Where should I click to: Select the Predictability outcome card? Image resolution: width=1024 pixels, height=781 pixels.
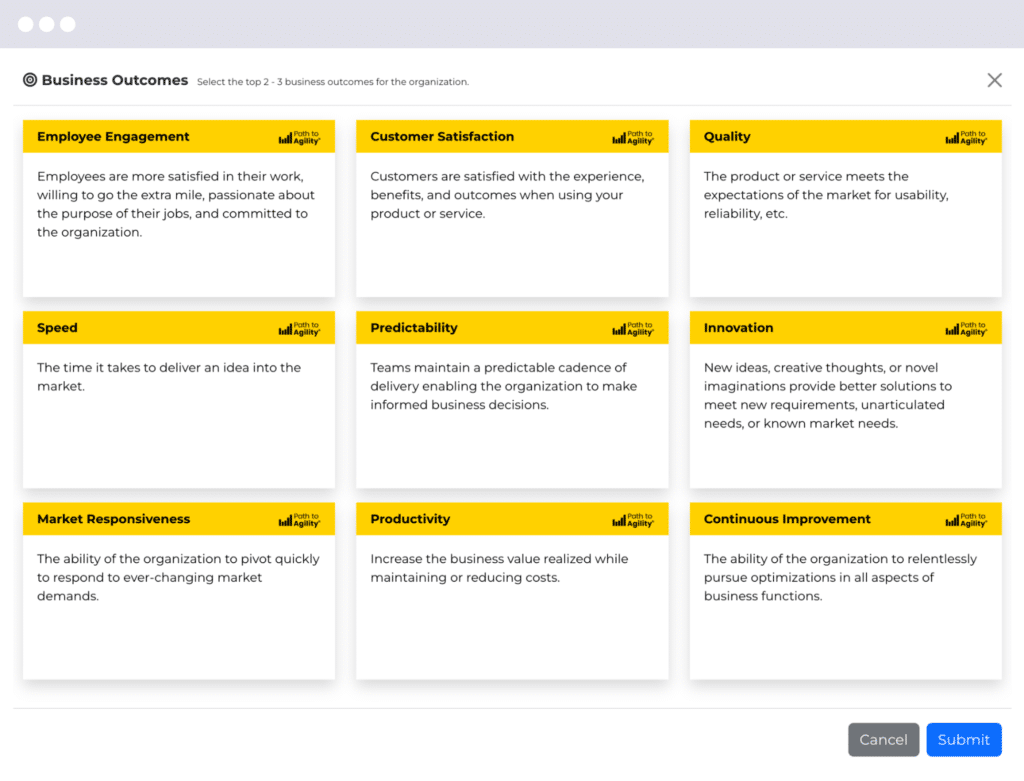512,400
